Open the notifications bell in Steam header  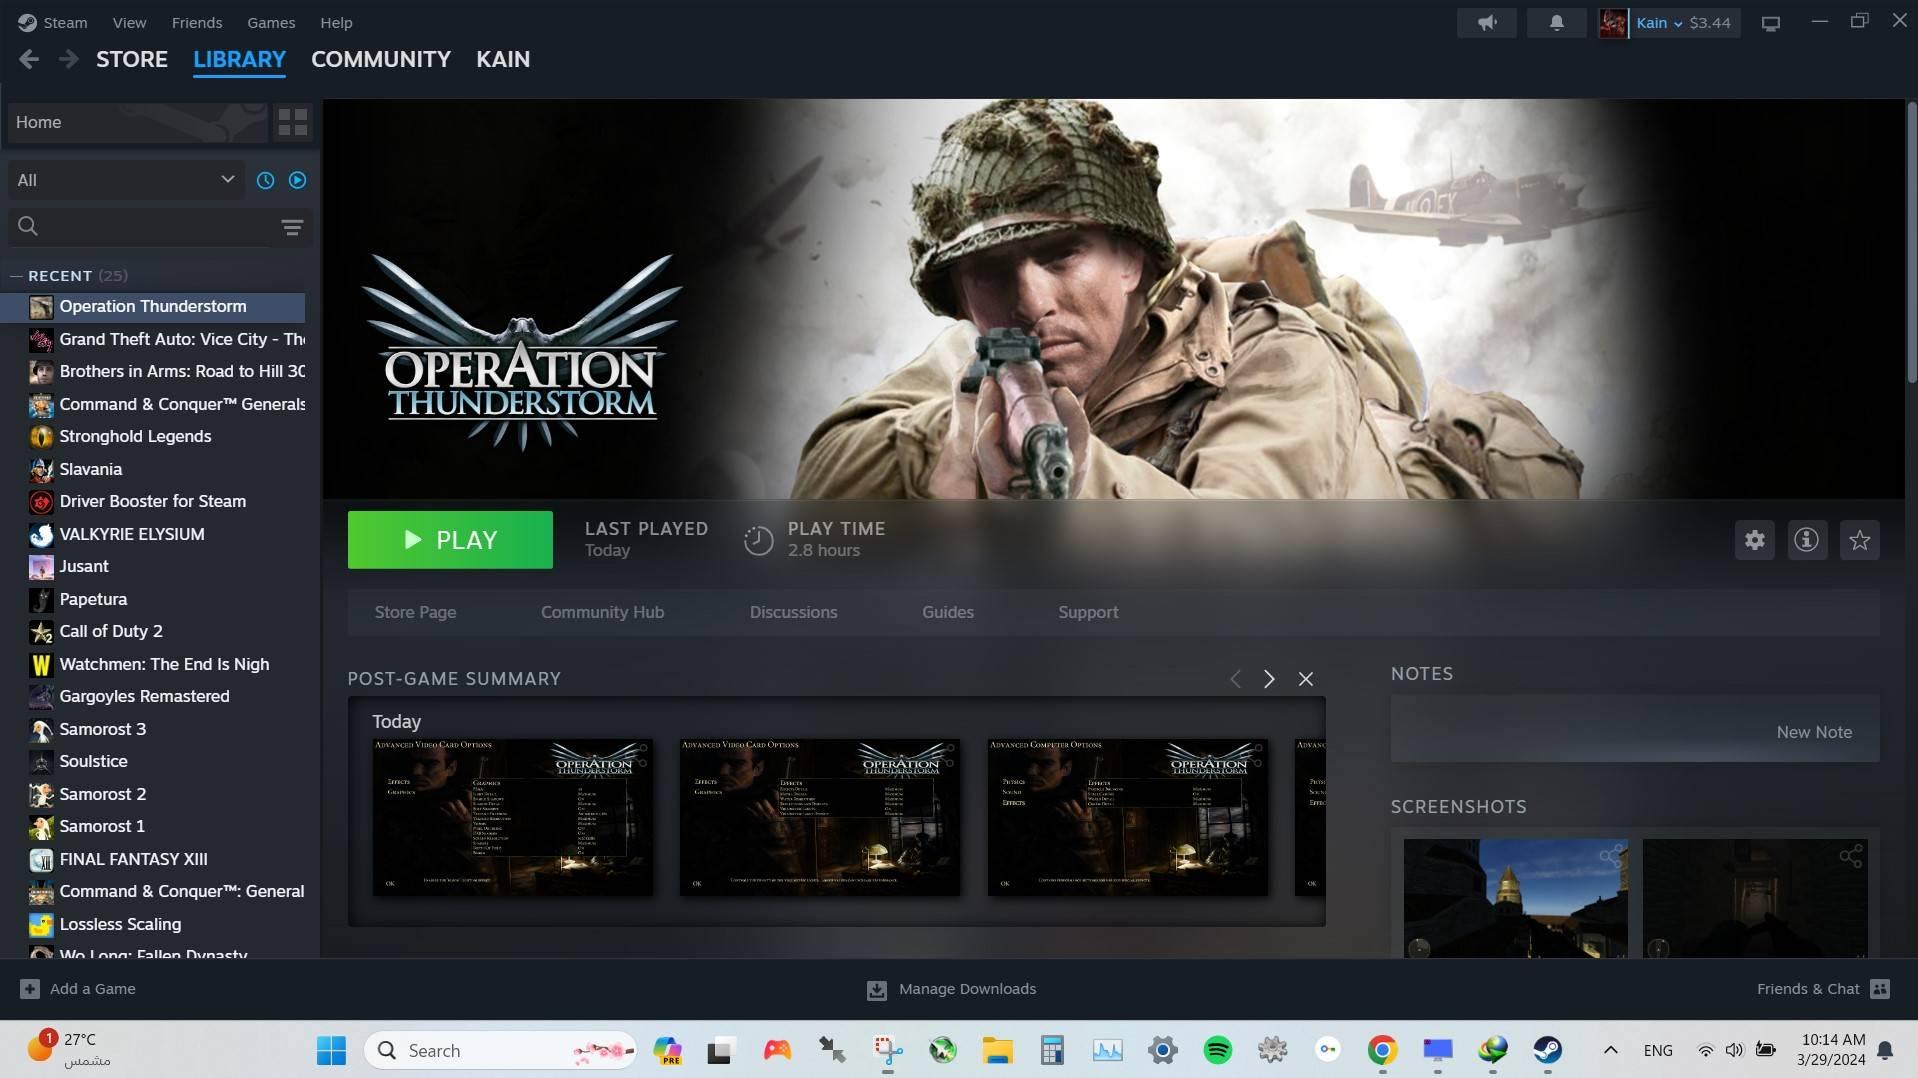click(x=1556, y=23)
